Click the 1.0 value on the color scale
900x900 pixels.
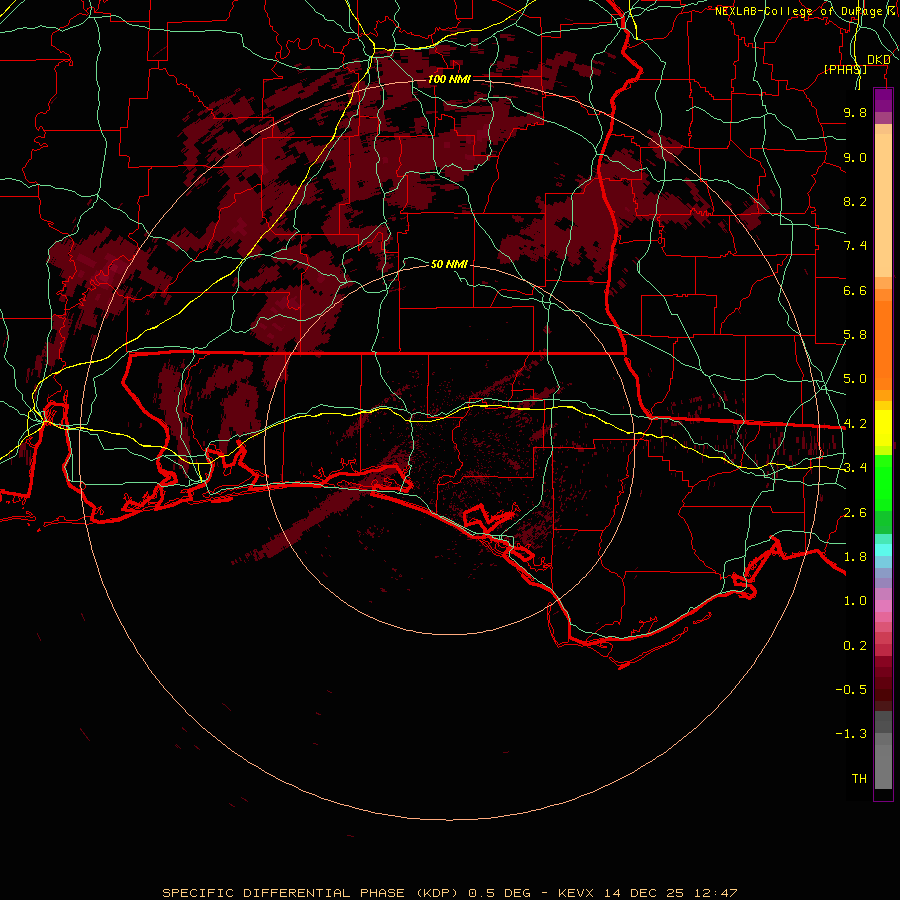[855, 601]
